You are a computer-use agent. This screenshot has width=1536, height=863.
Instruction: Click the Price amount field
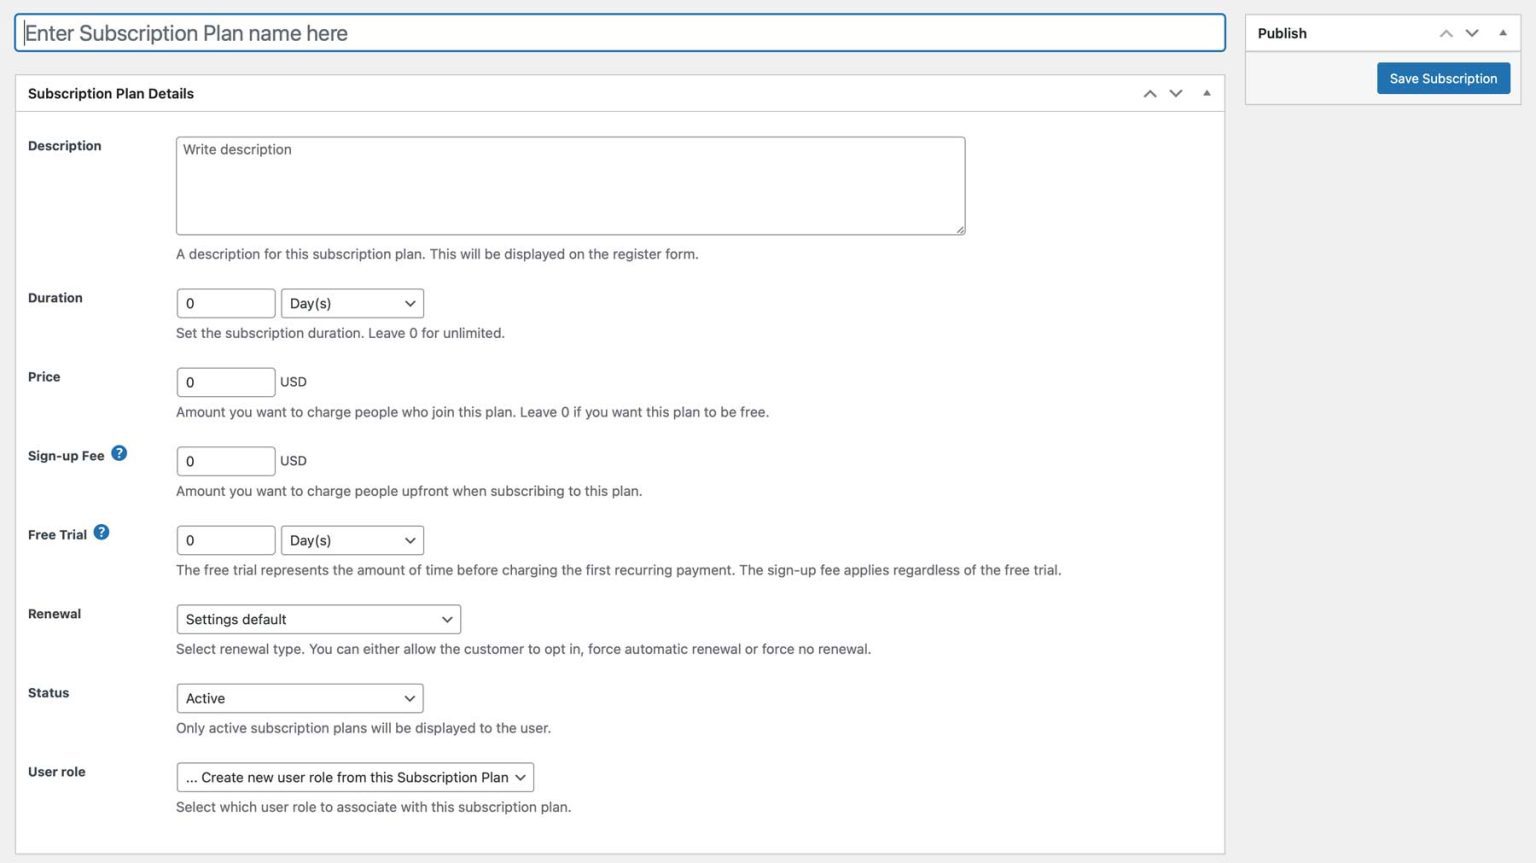(x=226, y=382)
